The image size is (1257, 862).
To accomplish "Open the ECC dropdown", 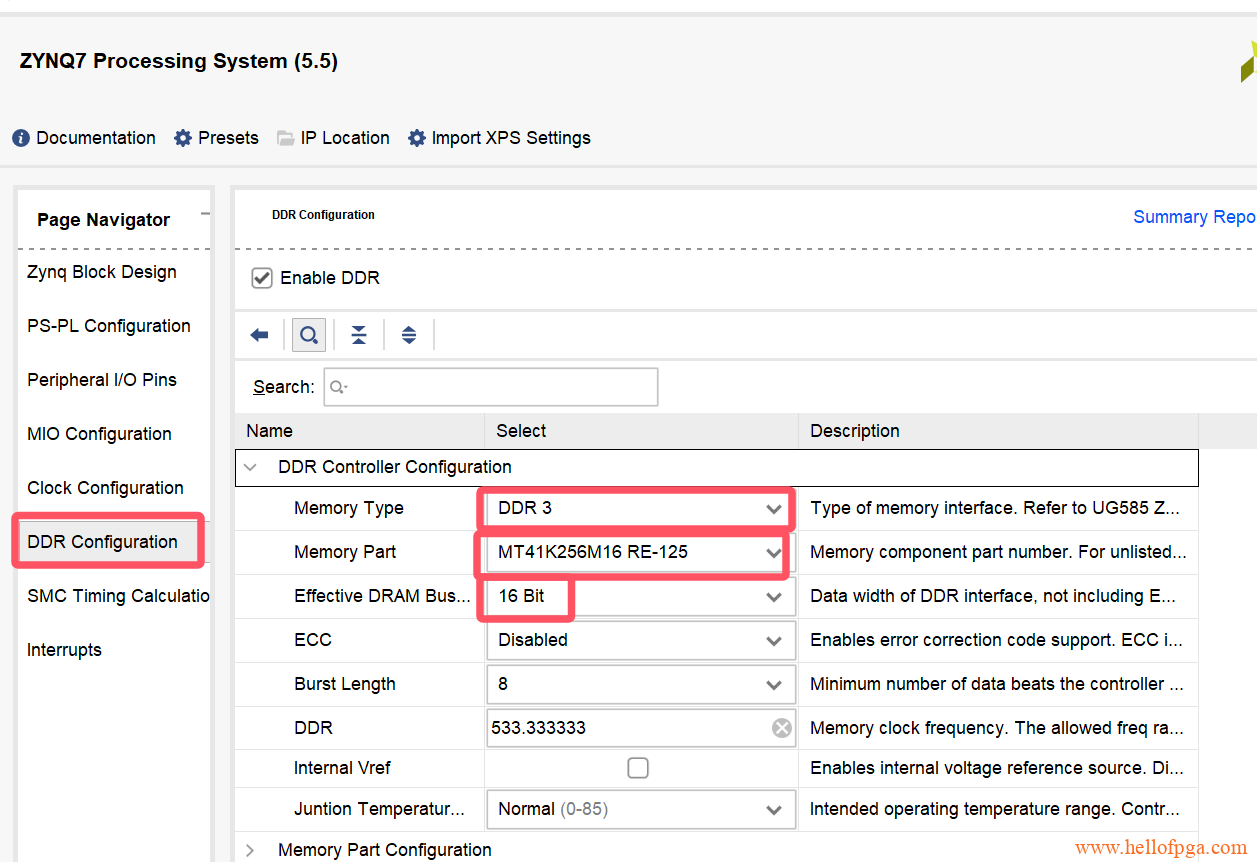I will tap(773, 640).
